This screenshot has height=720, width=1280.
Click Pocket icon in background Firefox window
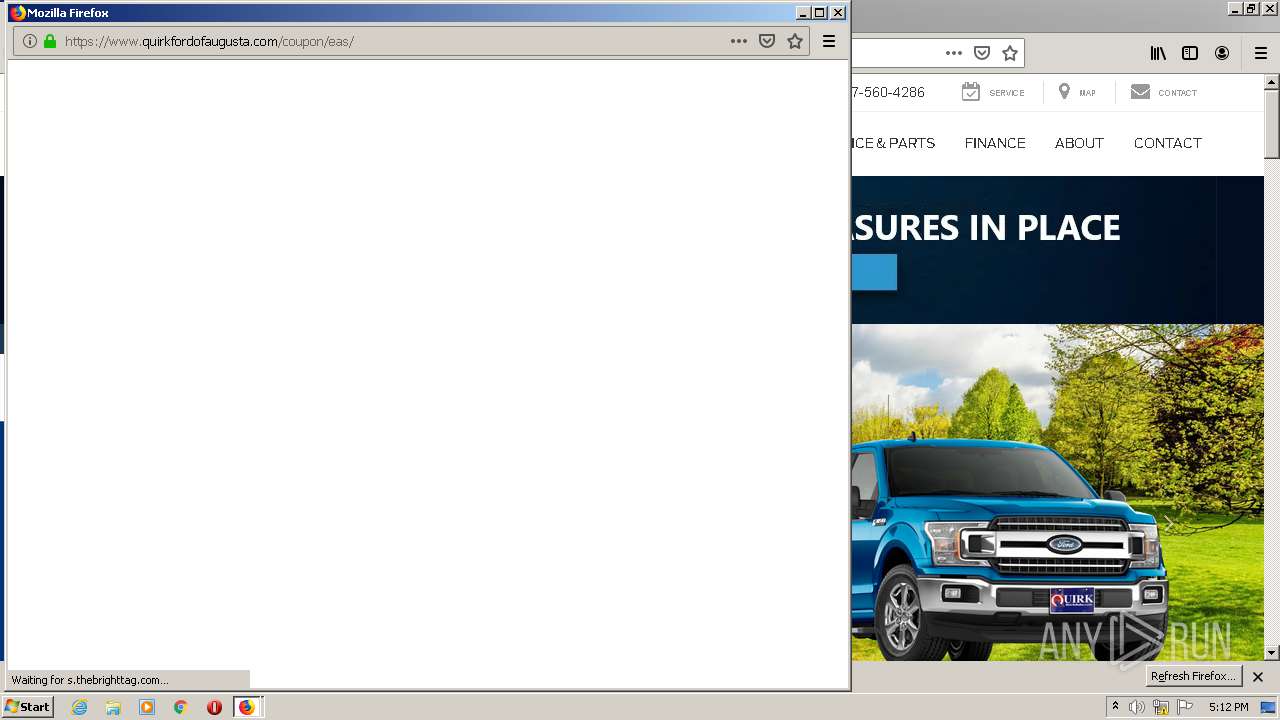tap(982, 53)
